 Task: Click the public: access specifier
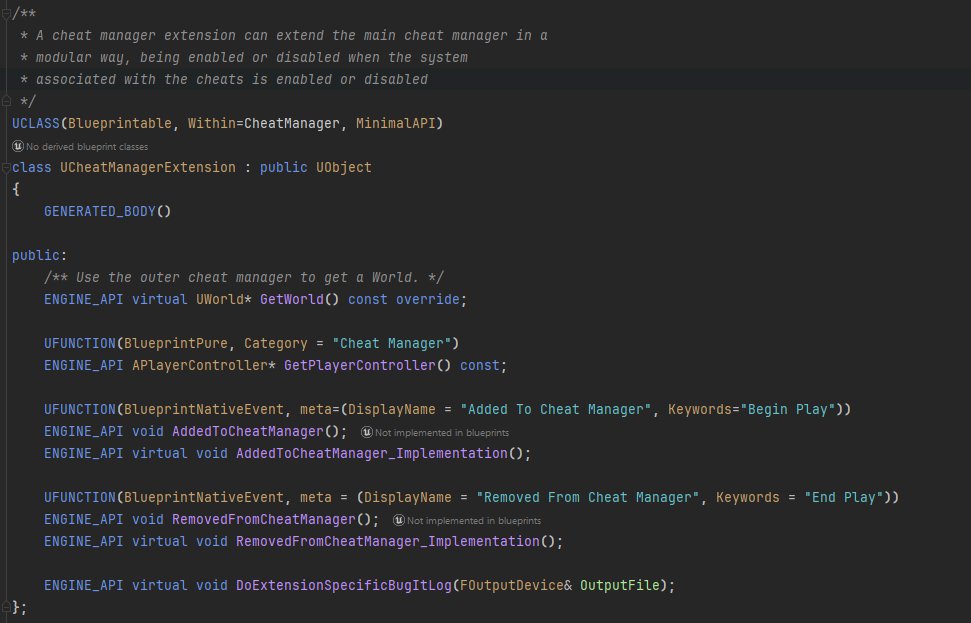(39, 255)
